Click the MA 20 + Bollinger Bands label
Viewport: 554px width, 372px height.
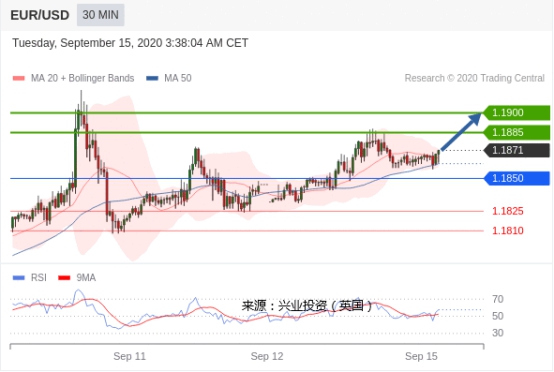(82, 78)
